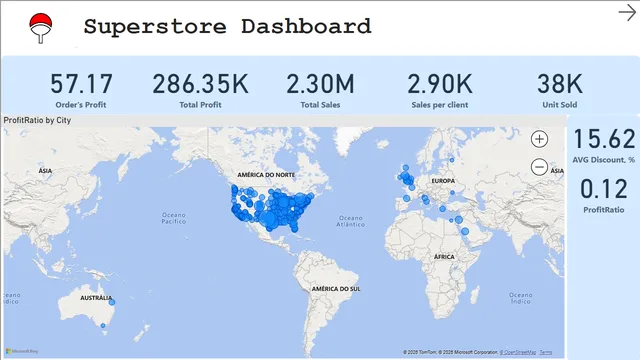Select the Total Profit 286.35K card
640x360 pixels.
[x=200, y=91]
